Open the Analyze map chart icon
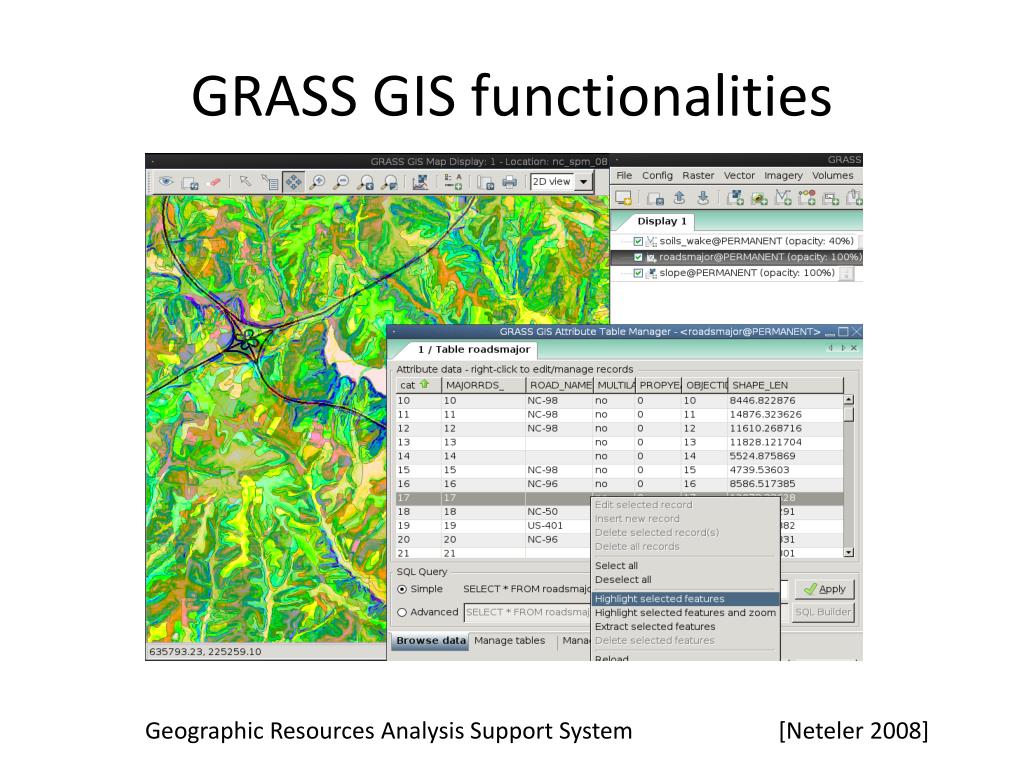This screenshot has width=1024, height=768. (421, 182)
